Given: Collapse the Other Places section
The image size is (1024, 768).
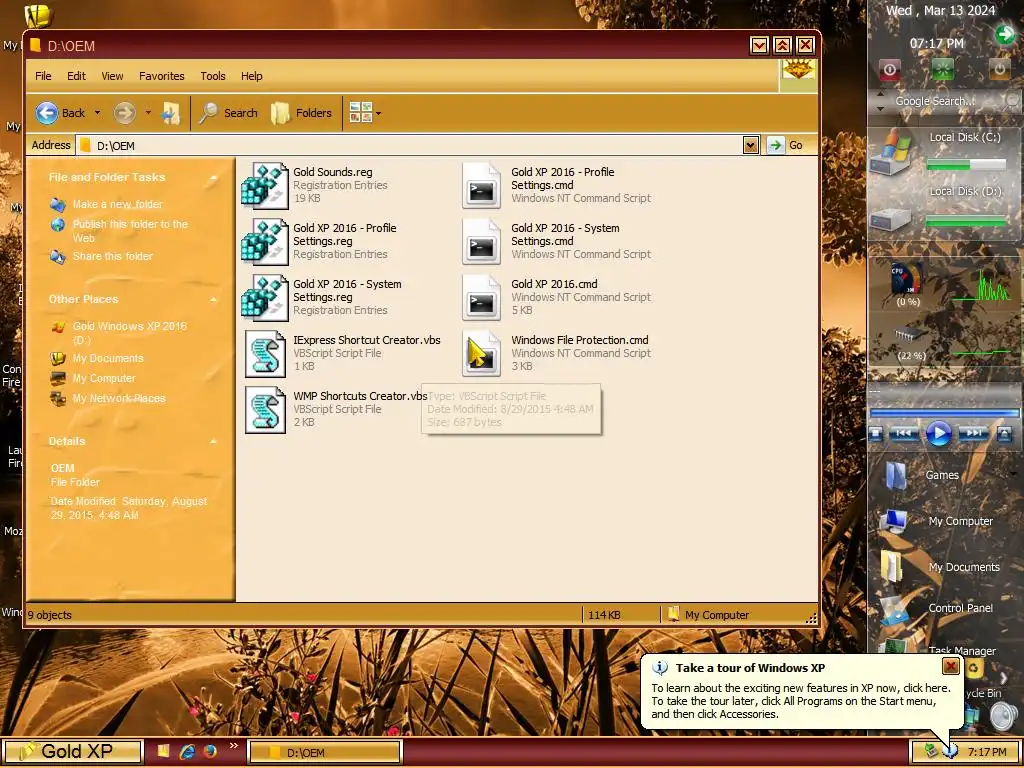Looking at the screenshot, I should coord(213,299).
